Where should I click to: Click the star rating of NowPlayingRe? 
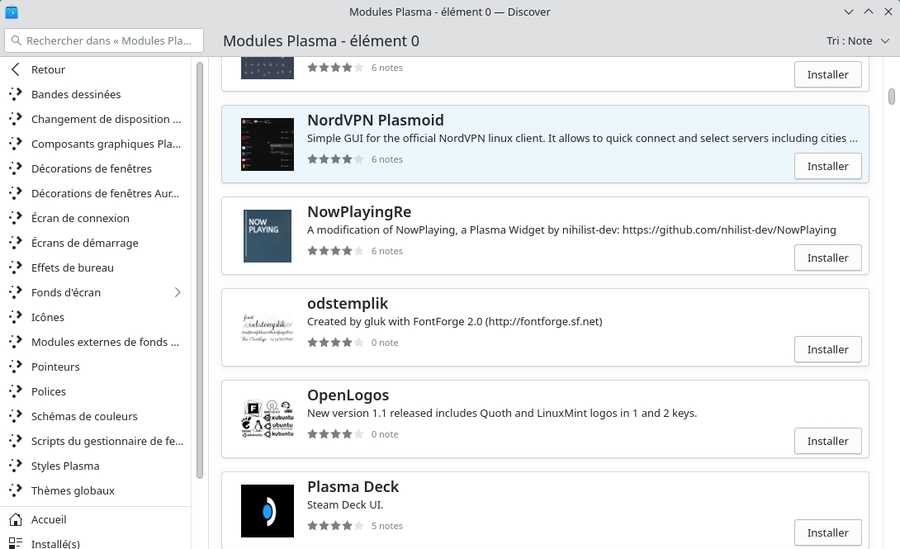tap(335, 251)
